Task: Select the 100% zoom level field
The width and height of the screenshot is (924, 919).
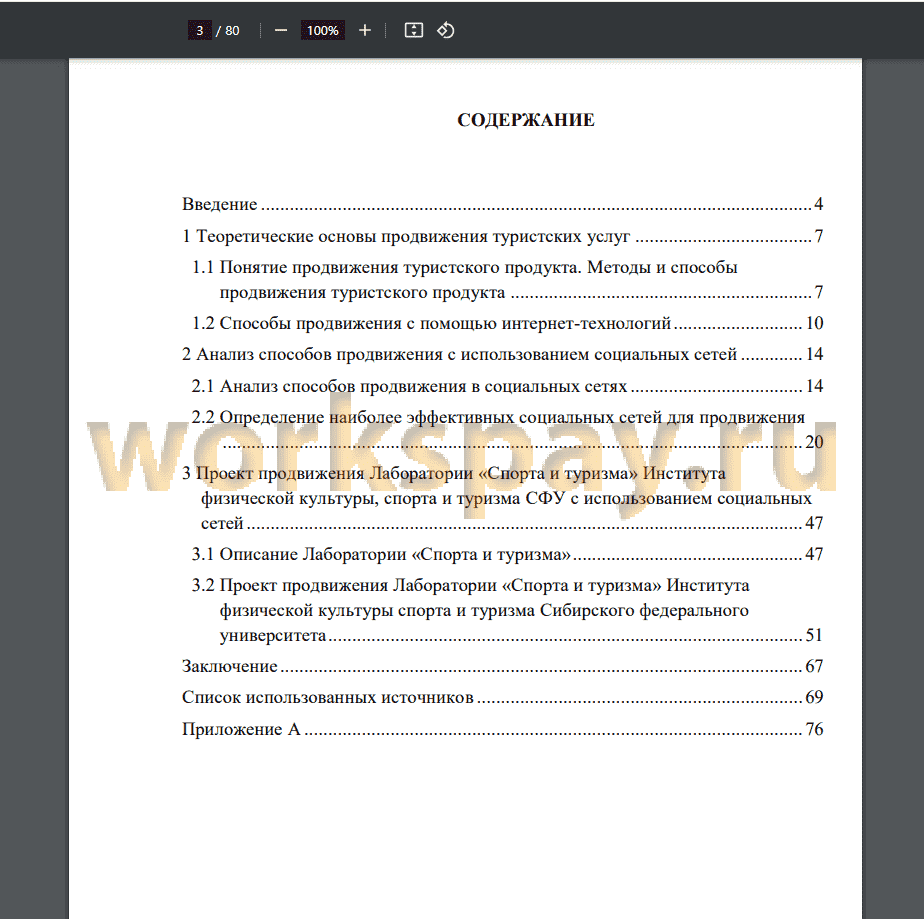Action: point(323,31)
